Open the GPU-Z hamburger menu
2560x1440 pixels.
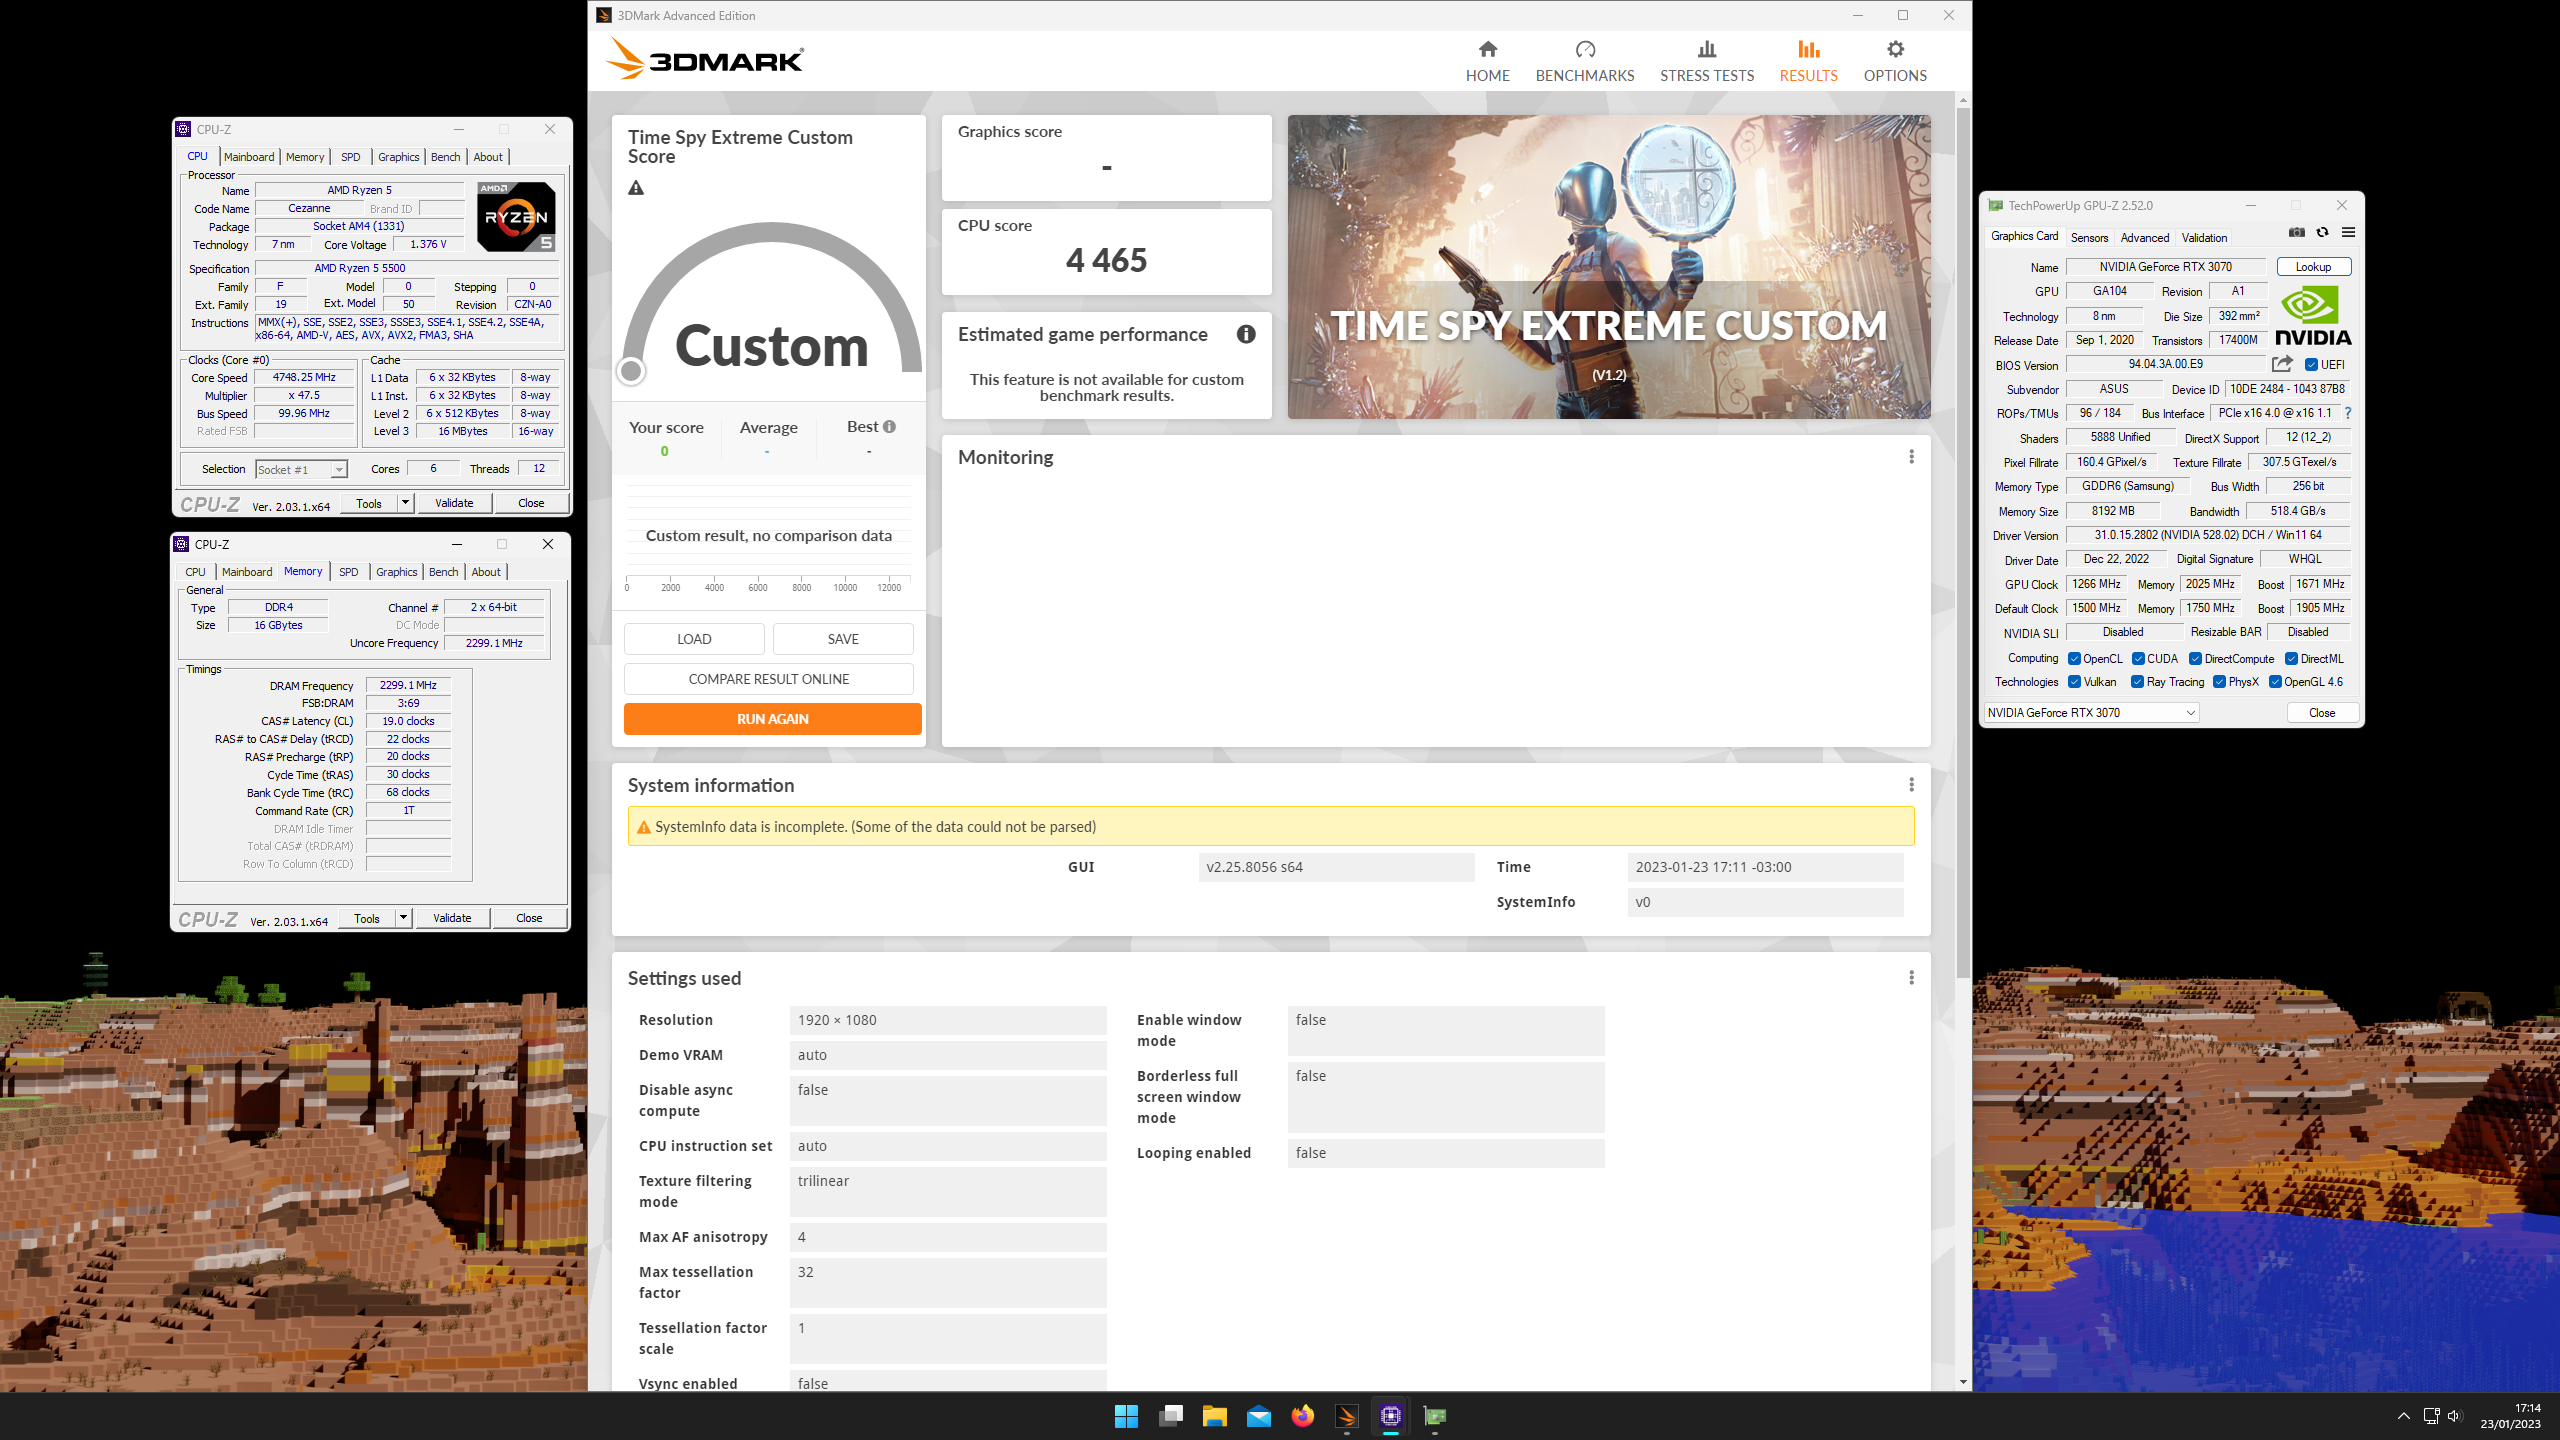pos(2348,232)
